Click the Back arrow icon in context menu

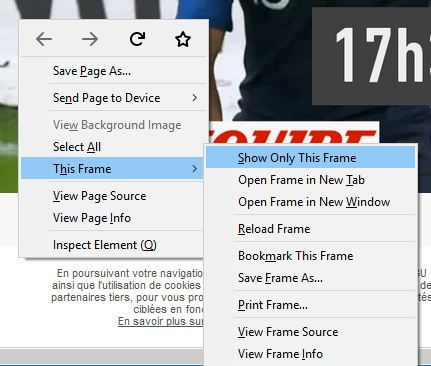point(44,39)
